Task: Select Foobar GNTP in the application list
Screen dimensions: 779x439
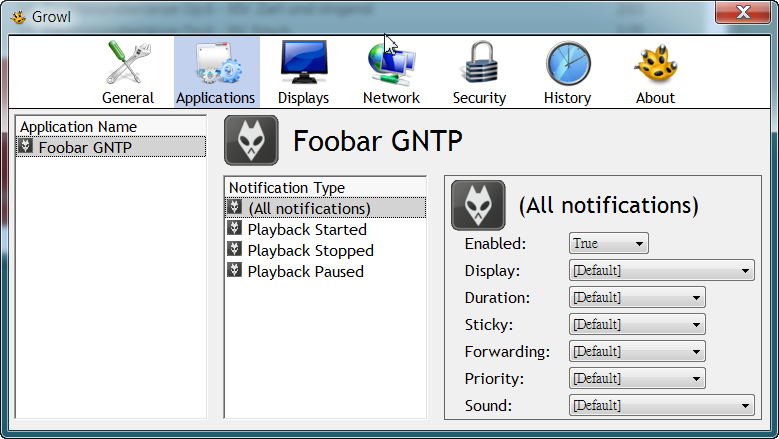Action: click(x=85, y=147)
